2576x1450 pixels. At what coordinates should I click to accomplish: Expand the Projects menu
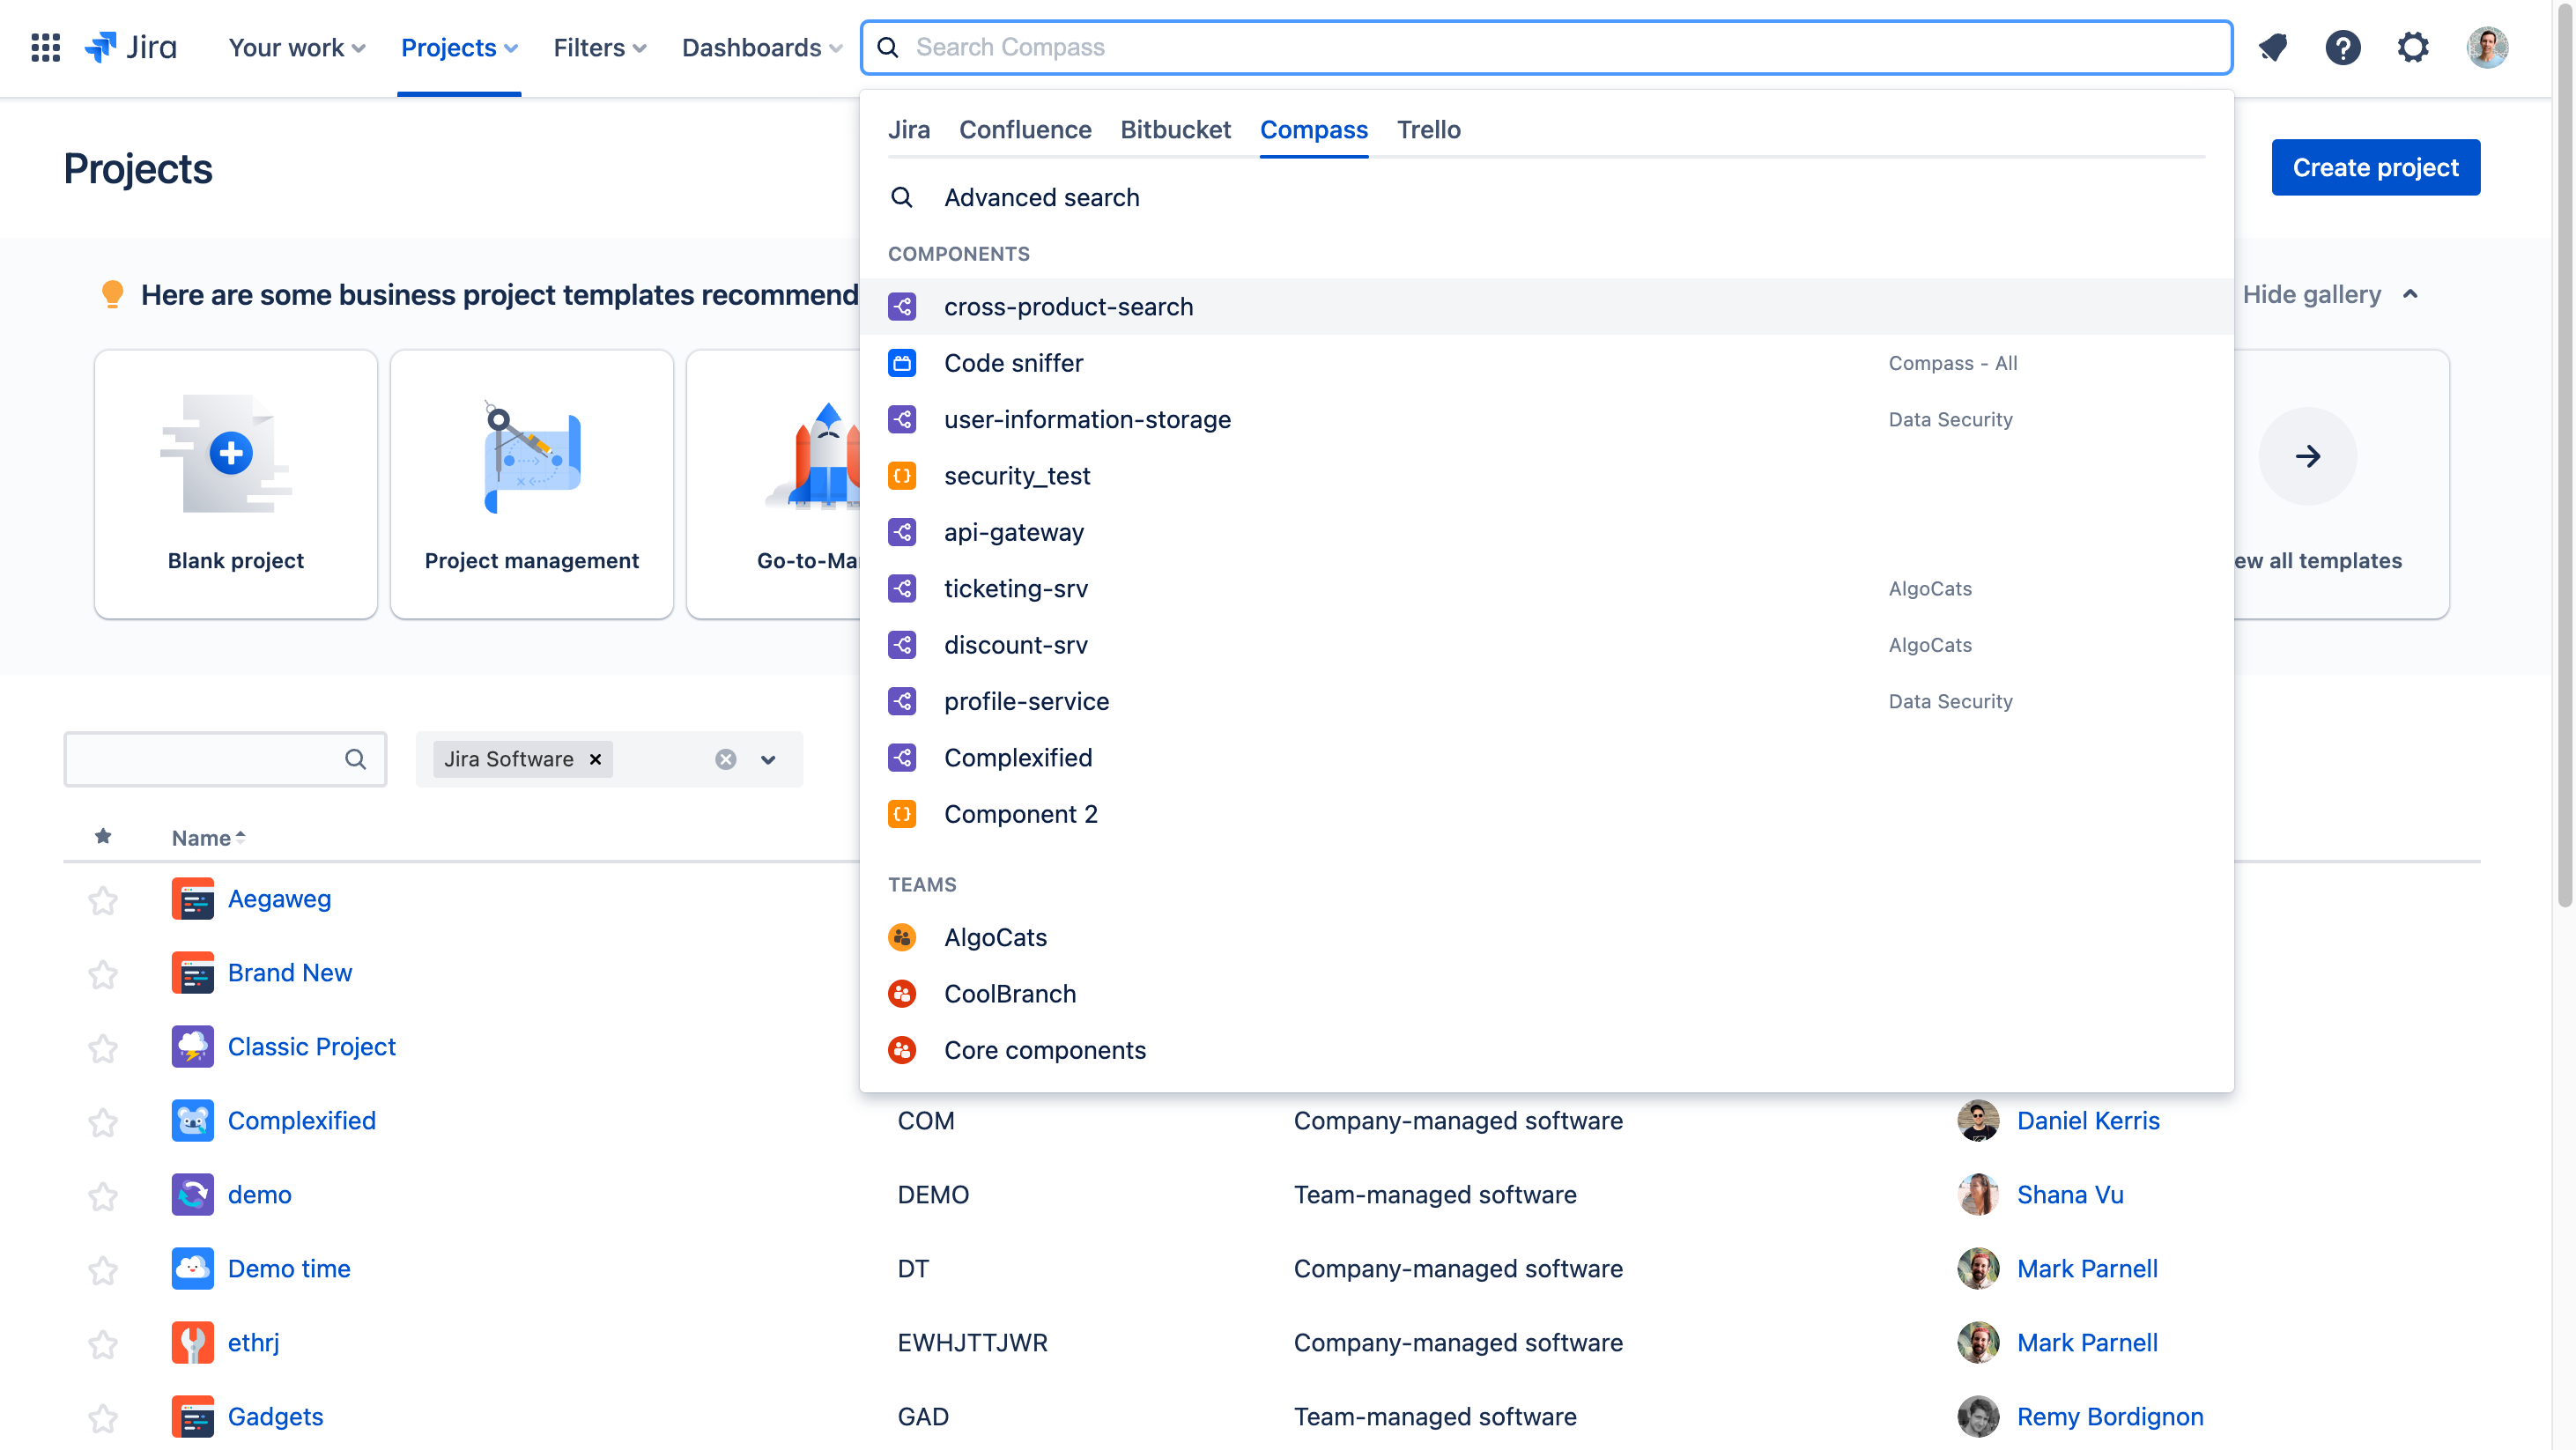pos(459,47)
